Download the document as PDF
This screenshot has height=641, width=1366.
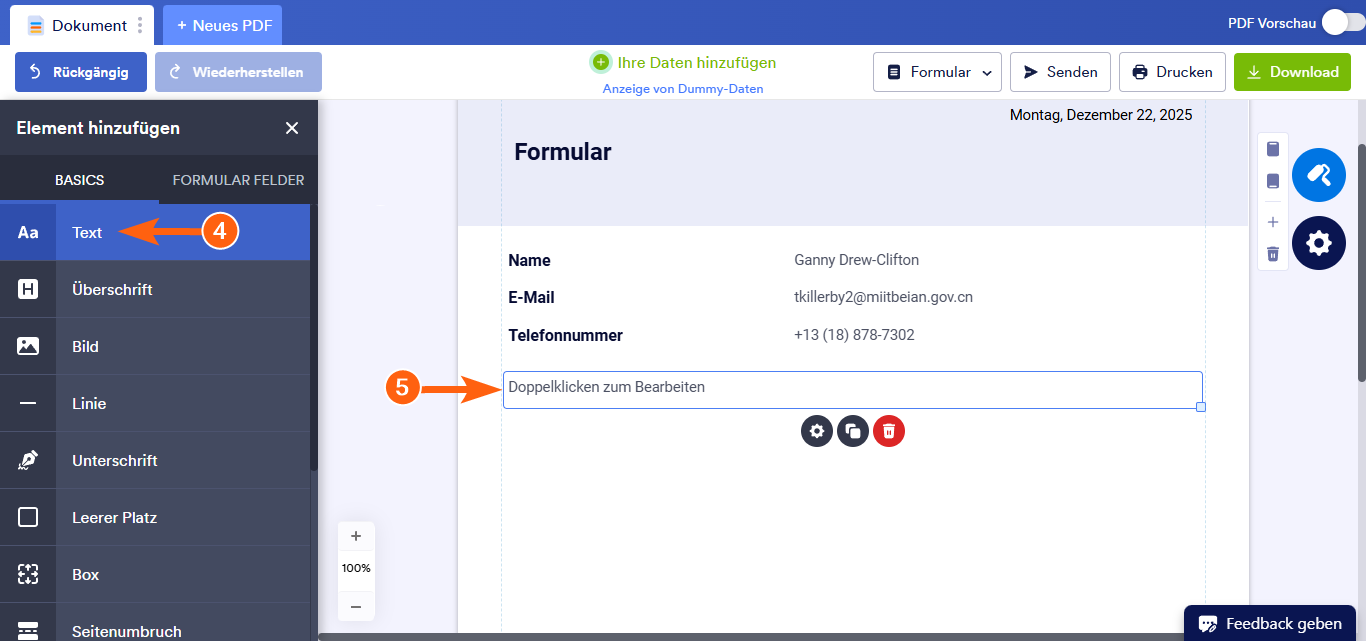pyautogui.click(x=1292, y=71)
